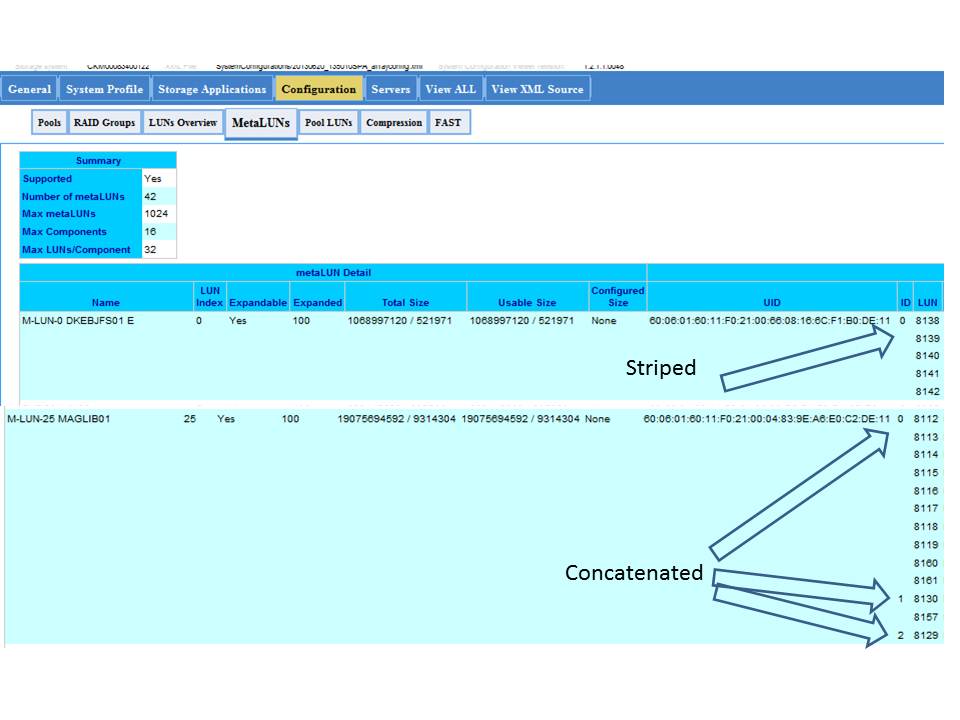Screen dimensions: 960x720
Task: Select Number of metaLUNs value 42
Action: [150, 197]
